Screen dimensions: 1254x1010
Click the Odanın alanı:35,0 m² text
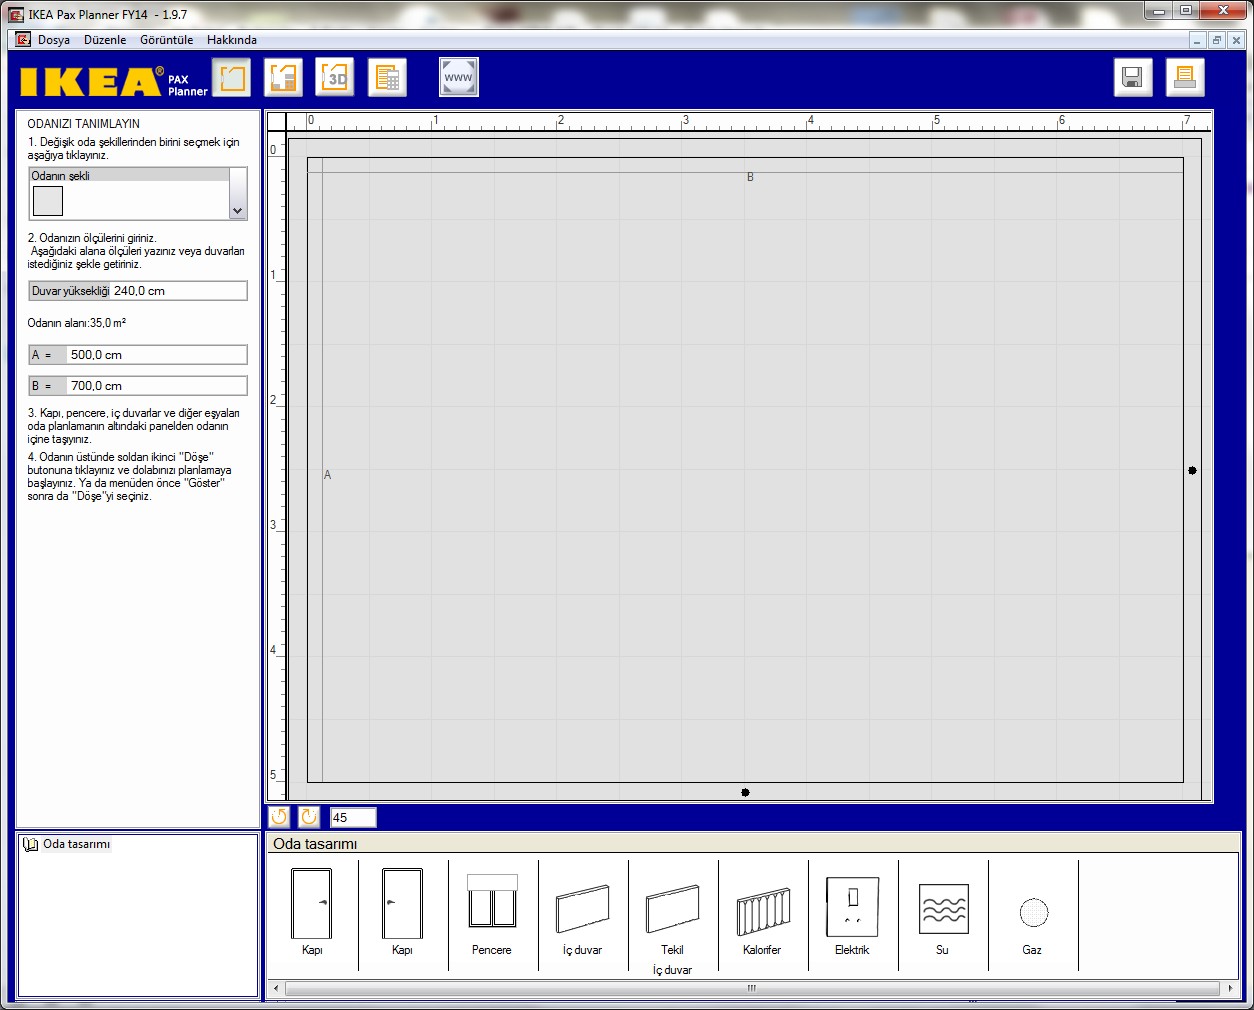(77, 323)
